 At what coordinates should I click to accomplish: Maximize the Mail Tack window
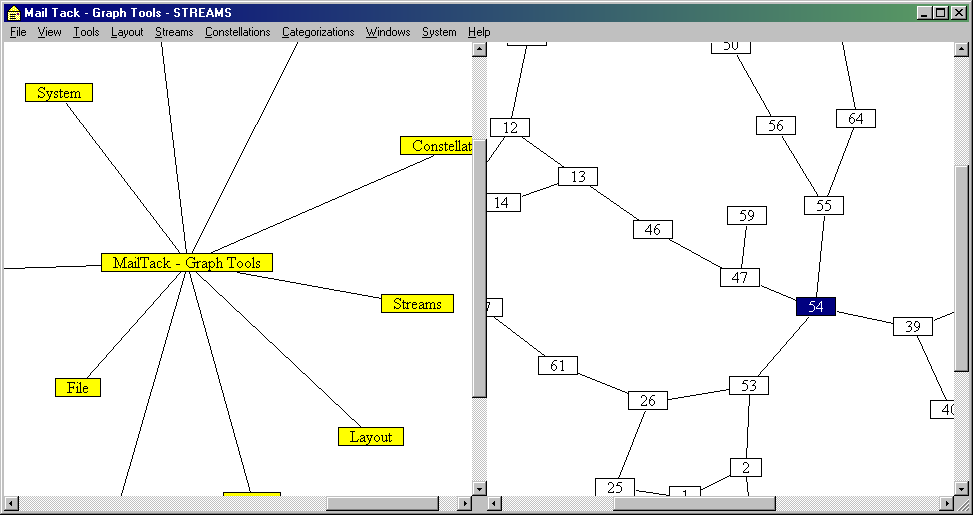[x=940, y=13]
